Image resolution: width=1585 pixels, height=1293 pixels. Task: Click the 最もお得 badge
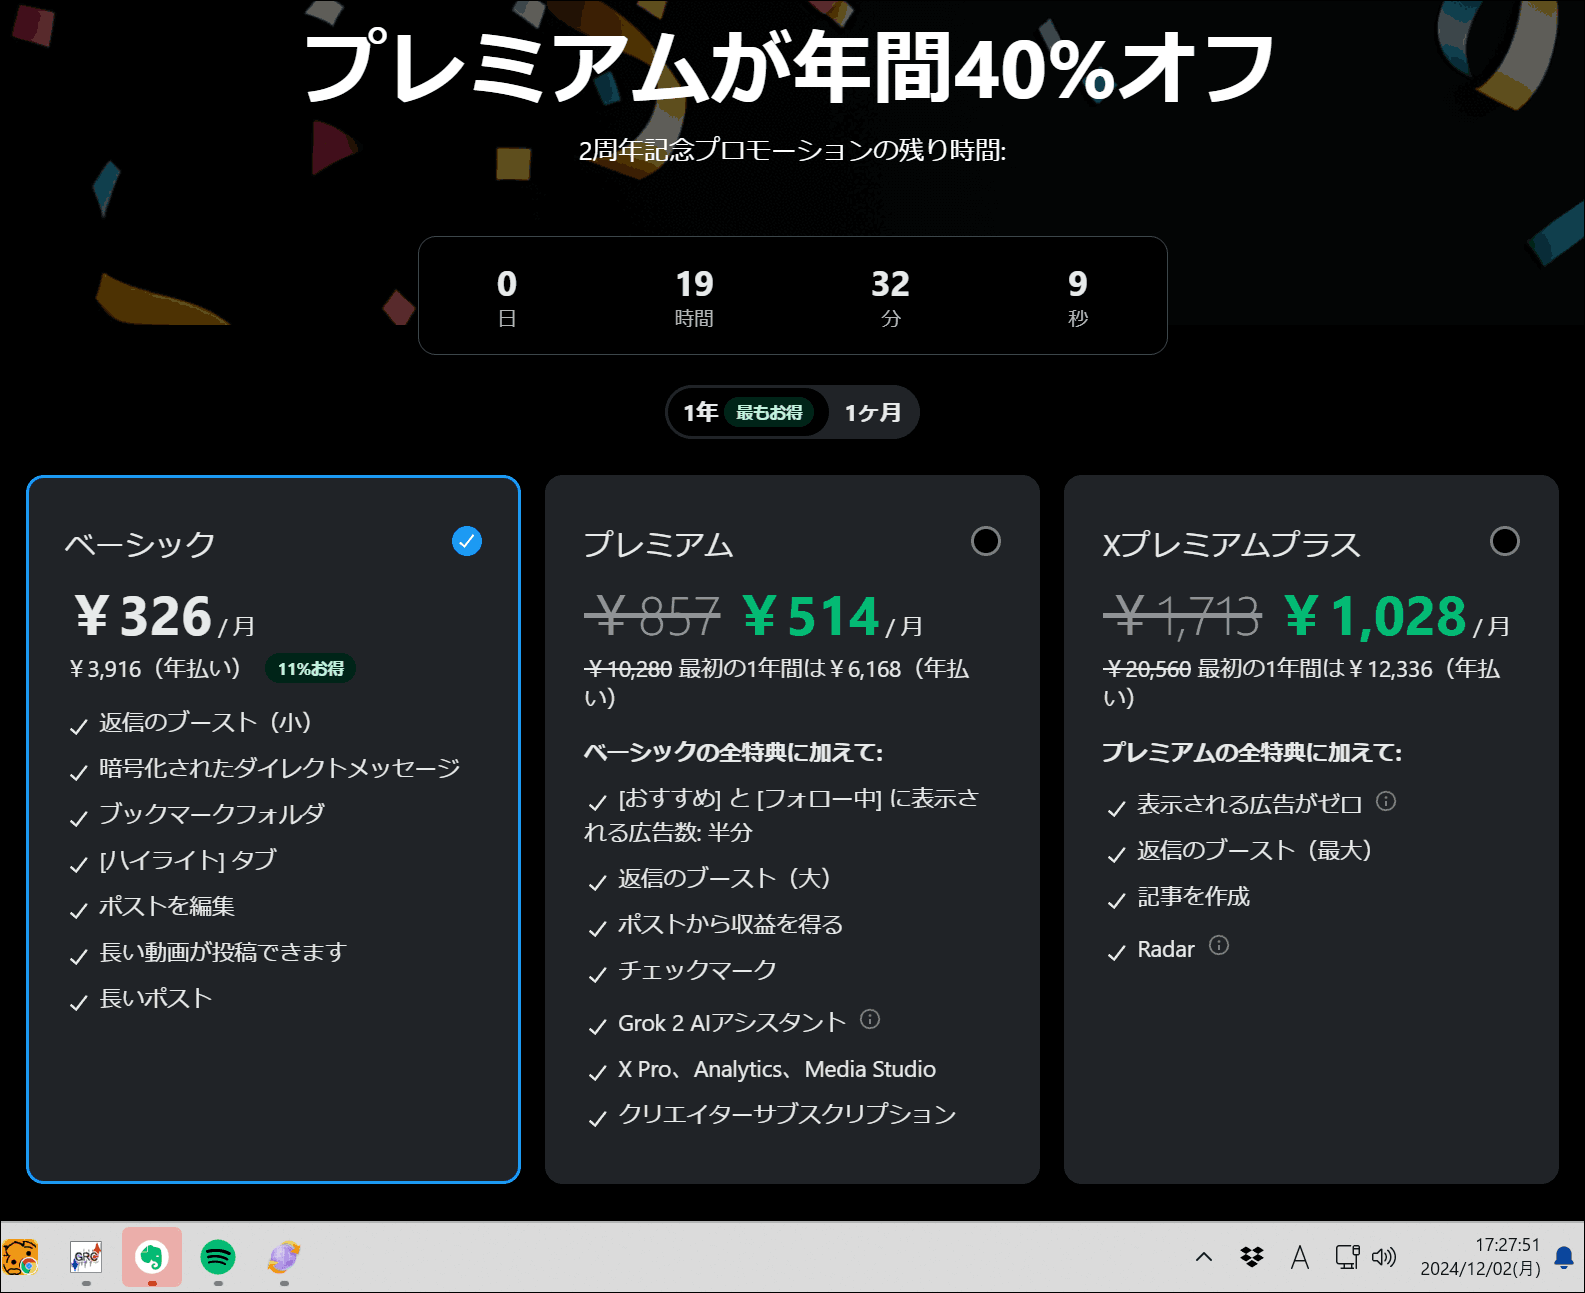tap(769, 412)
